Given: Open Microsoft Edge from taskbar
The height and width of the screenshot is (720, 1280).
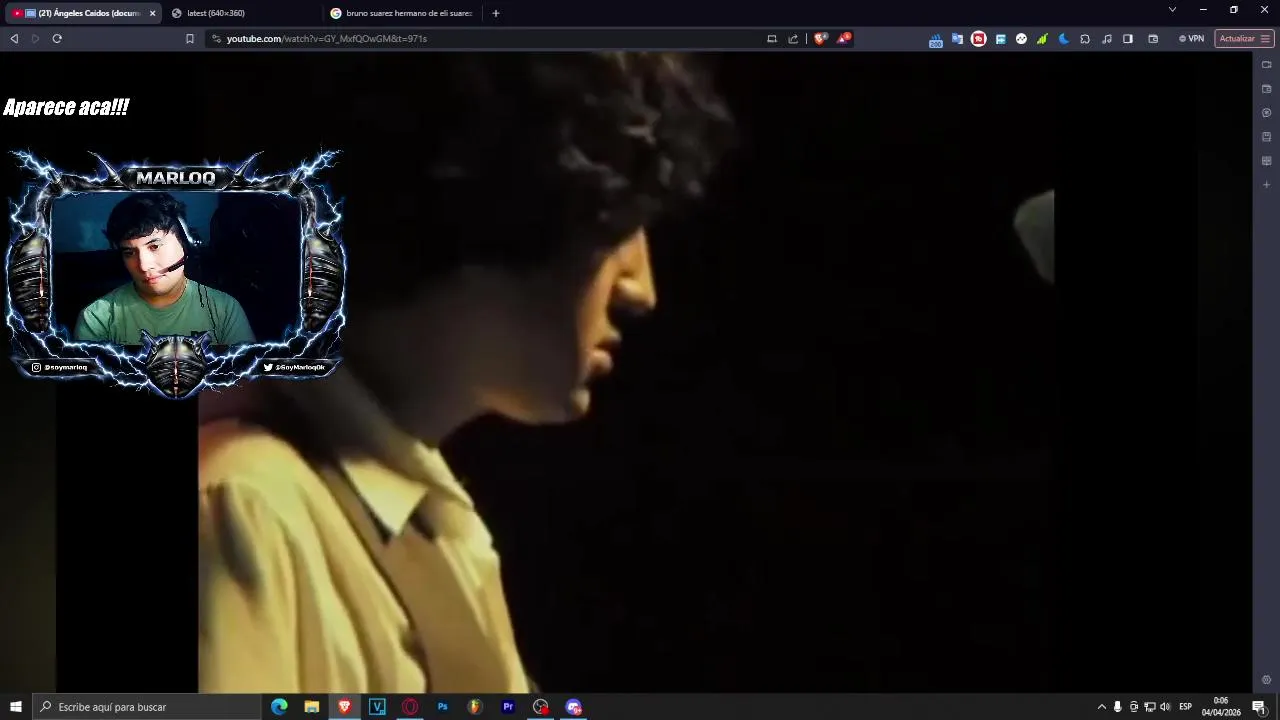Looking at the screenshot, I should click(x=279, y=707).
